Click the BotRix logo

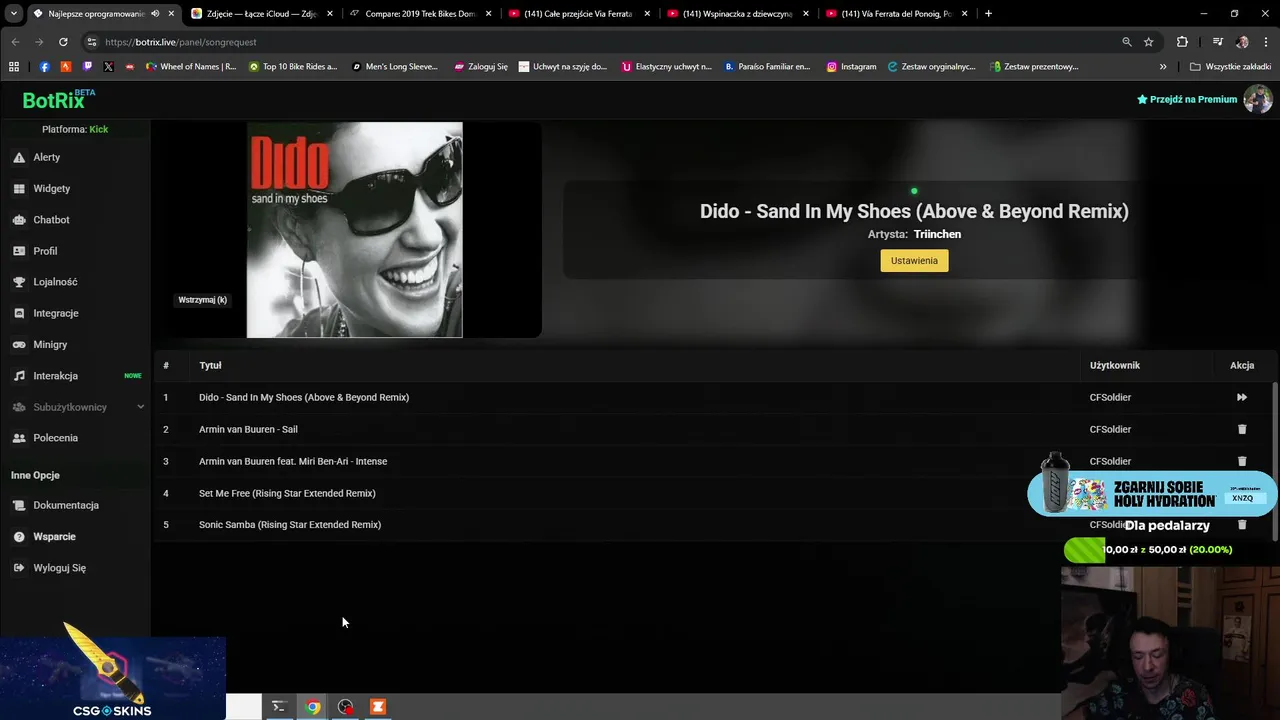click(58, 99)
